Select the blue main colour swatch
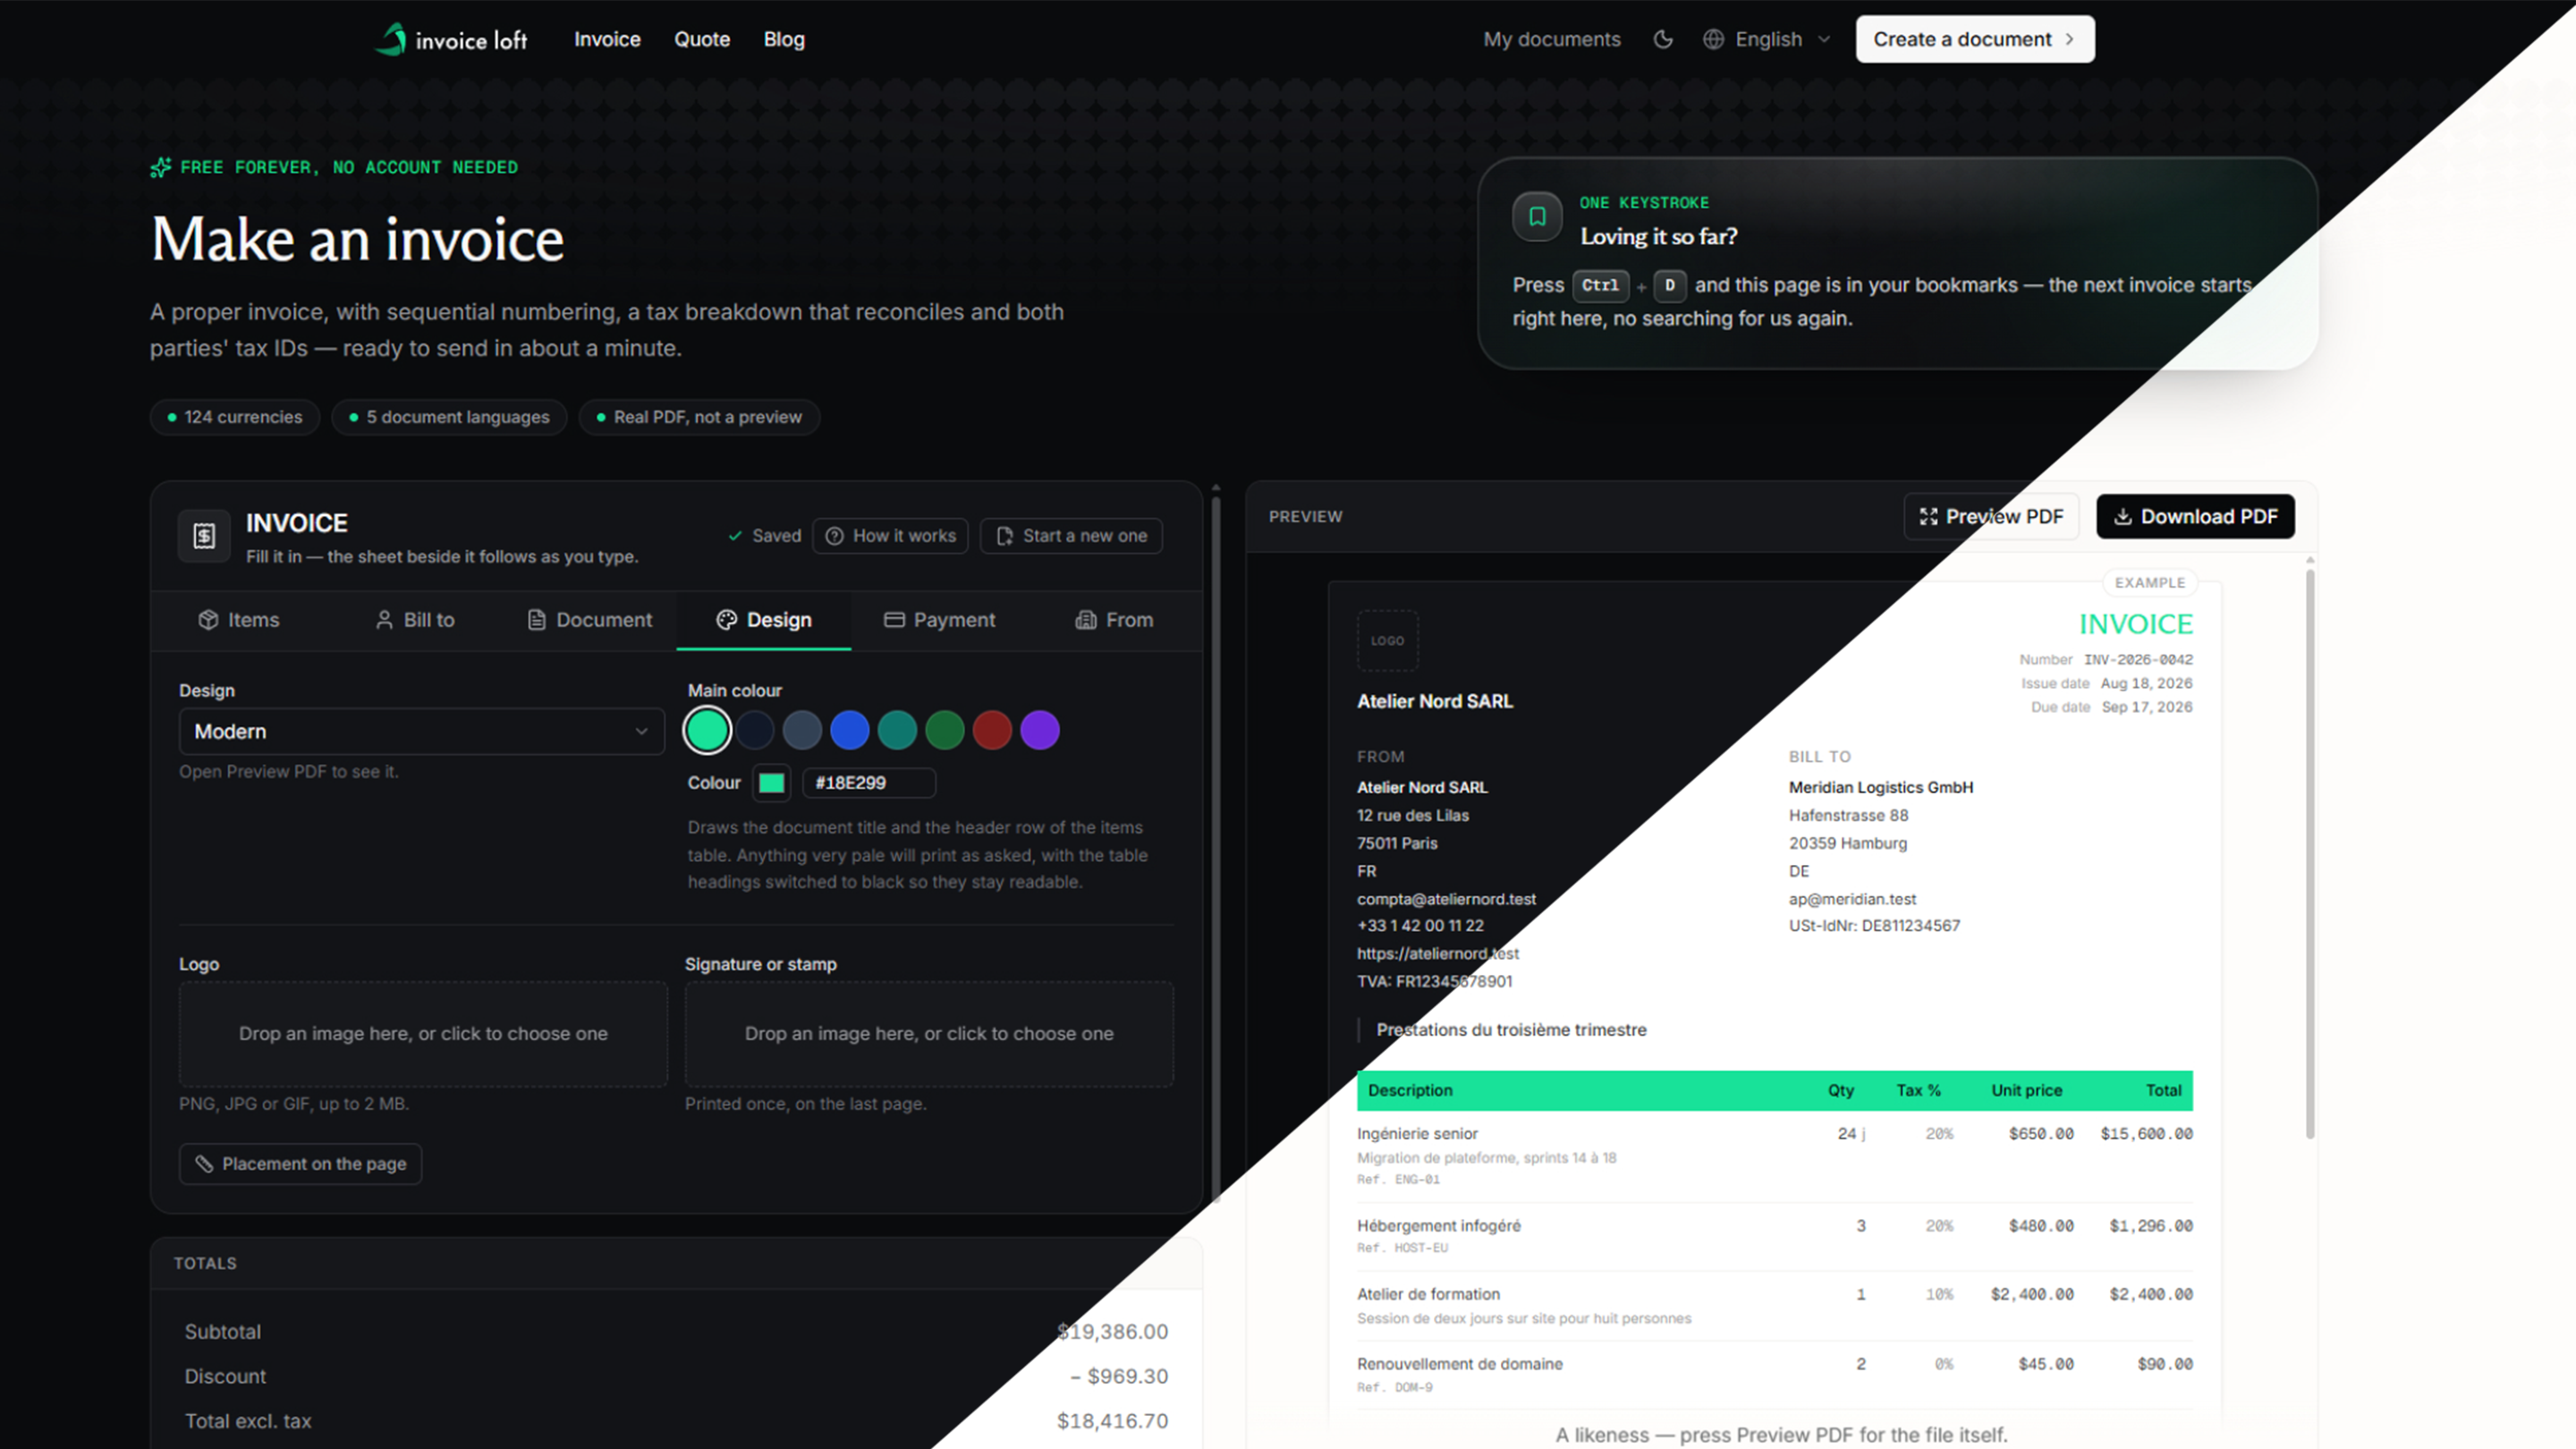The height and width of the screenshot is (1449, 2576). pyautogui.click(x=849, y=730)
